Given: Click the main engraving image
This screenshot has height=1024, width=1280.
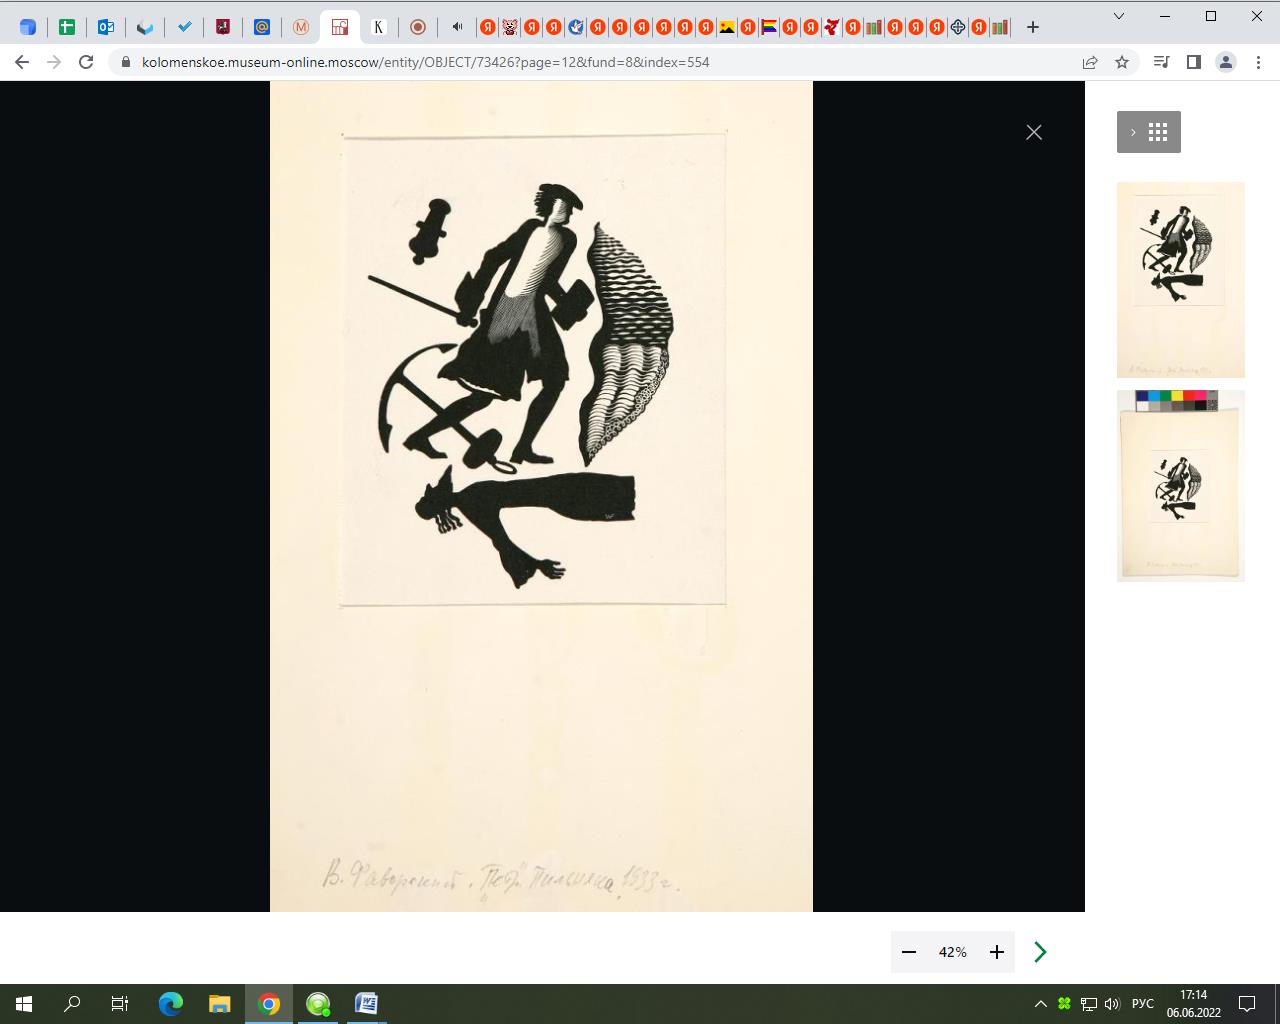Looking at the screenshot, I should pyautogui.click(x=541, y=496).
